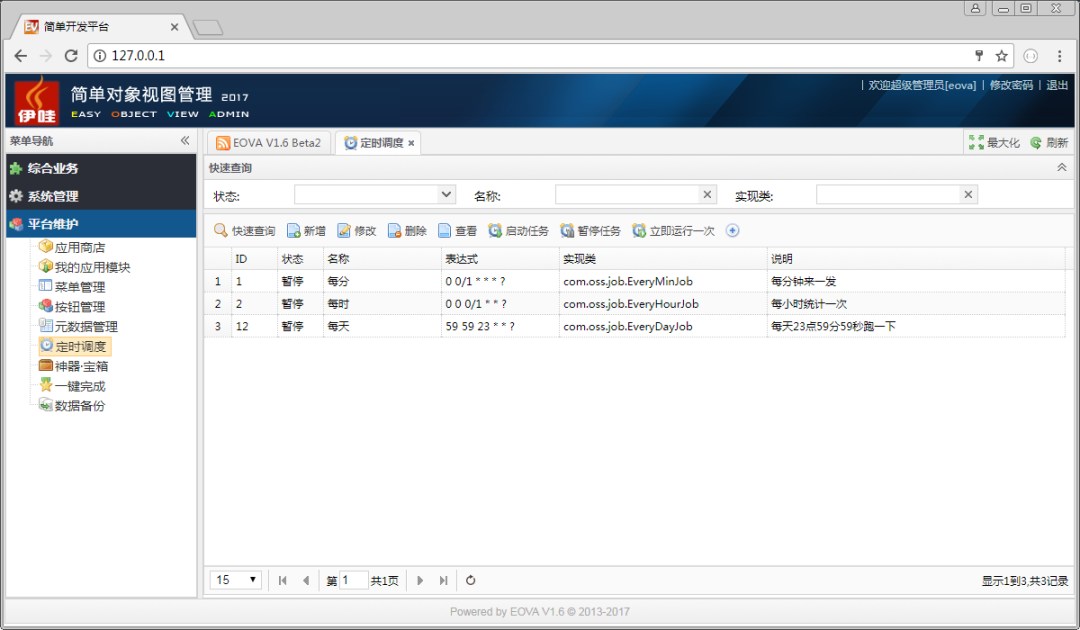This screenshot has height=630, width=1080.
Task: Close the 定时调度 tab
Action: click(411, 143)
